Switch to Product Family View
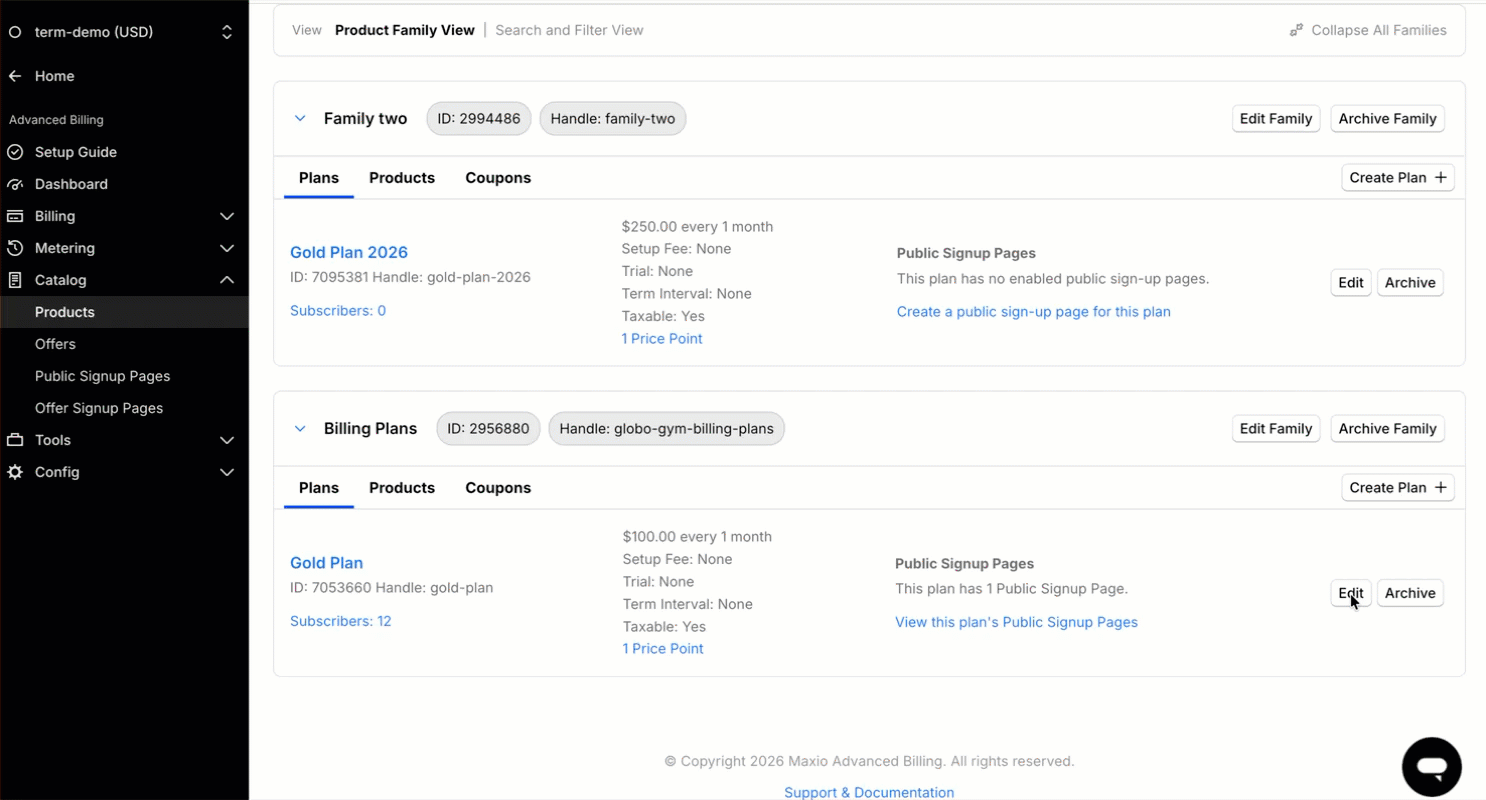1486x800 pixels. [x=405, y=30]
